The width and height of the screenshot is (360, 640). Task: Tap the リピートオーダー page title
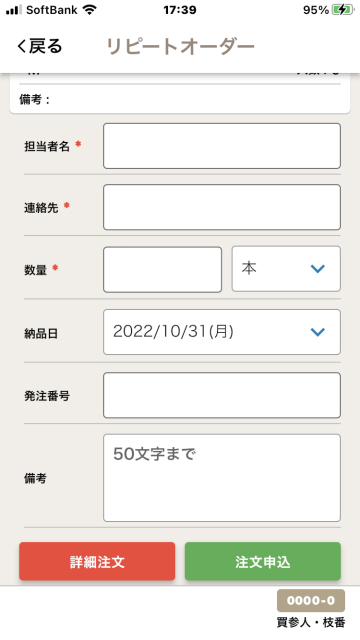pos(180,47)
